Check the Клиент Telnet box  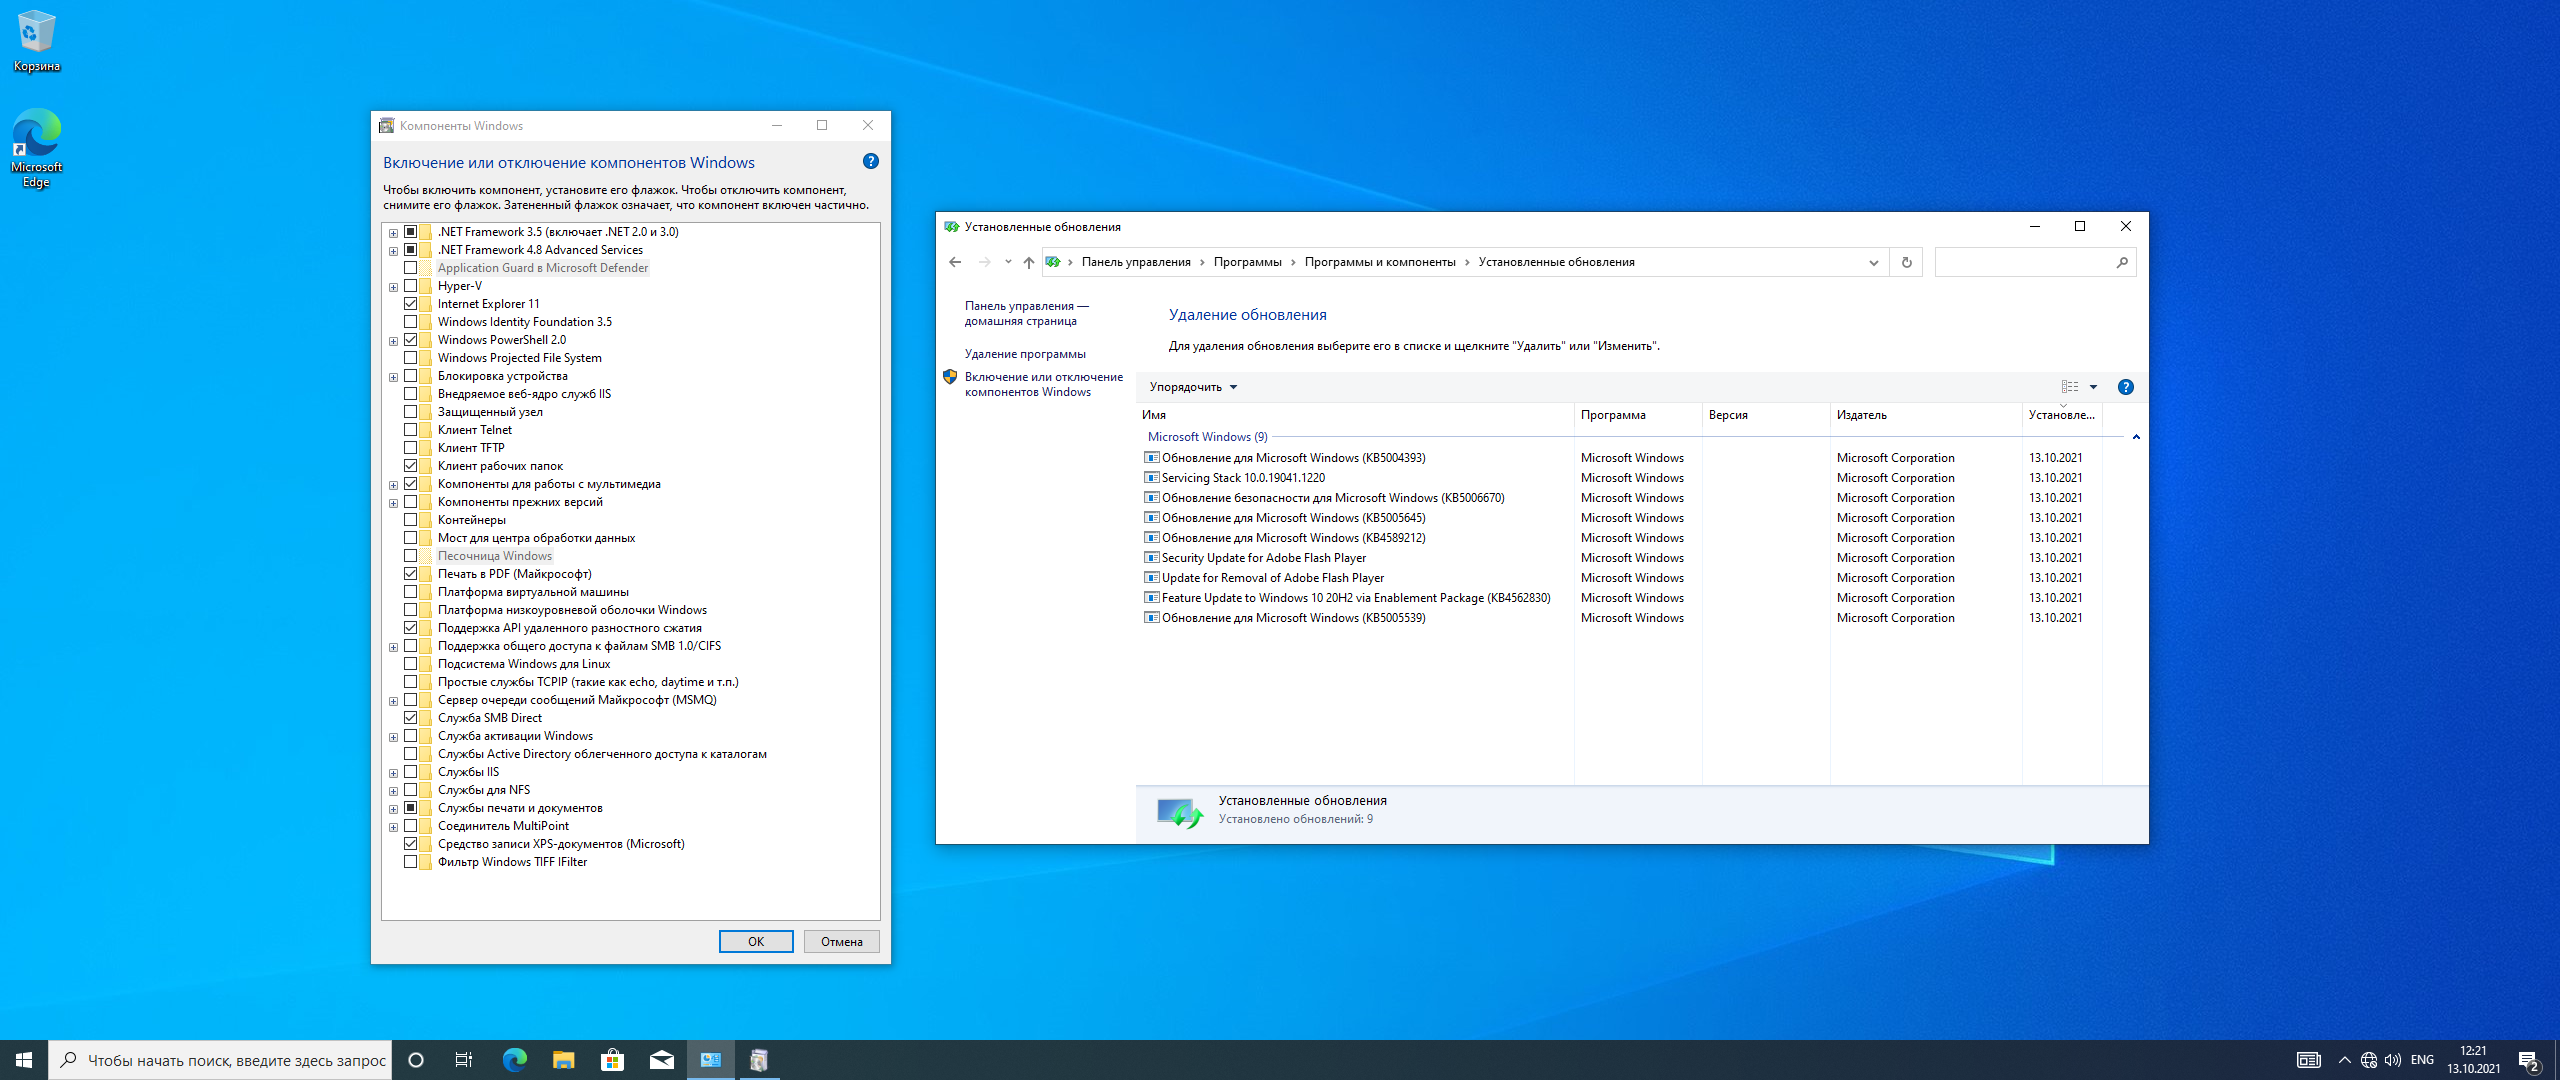(x=410, y=429)
